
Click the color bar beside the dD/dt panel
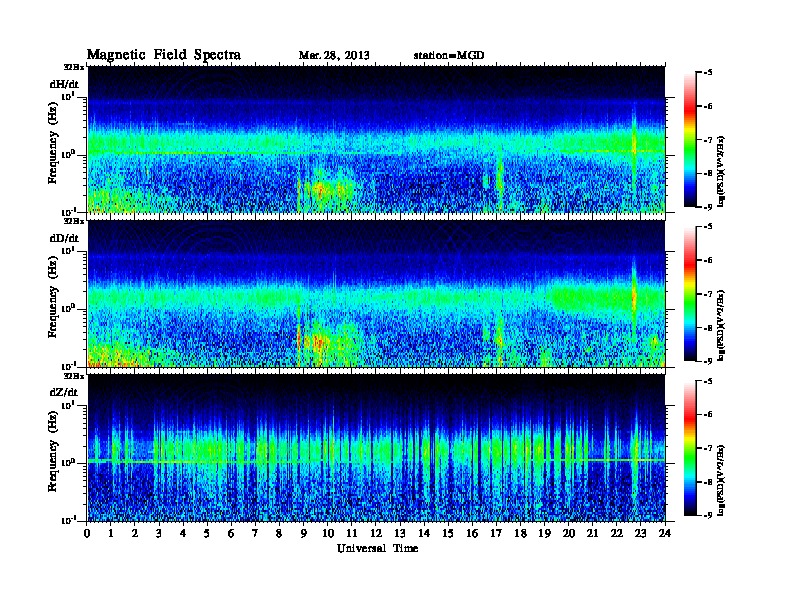(690, 294)
